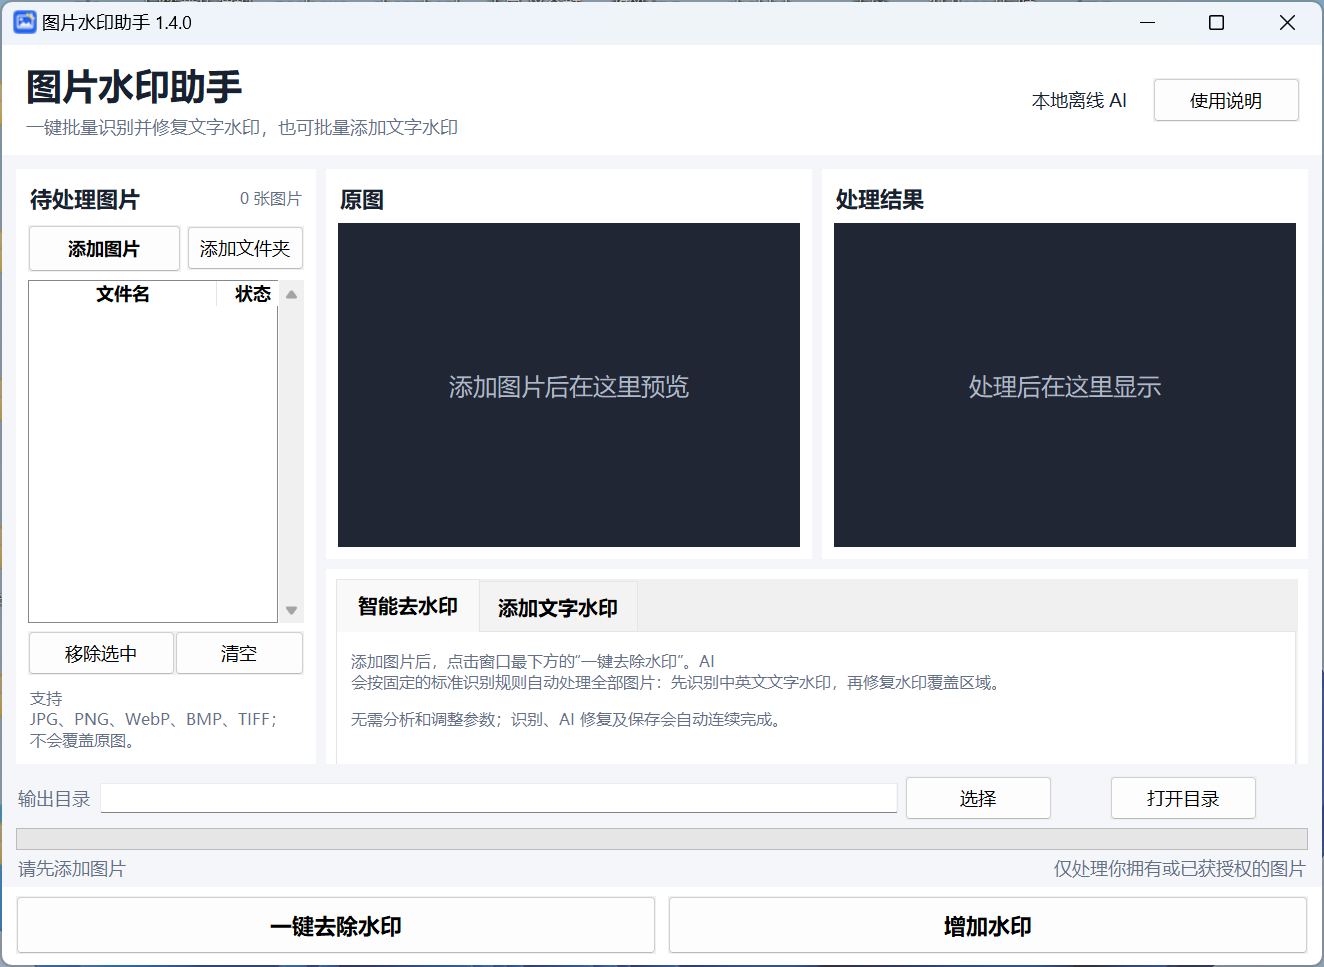Click the 一键去除水印 button
Viewport: 1324px width, 967px height.
point(336,925)
